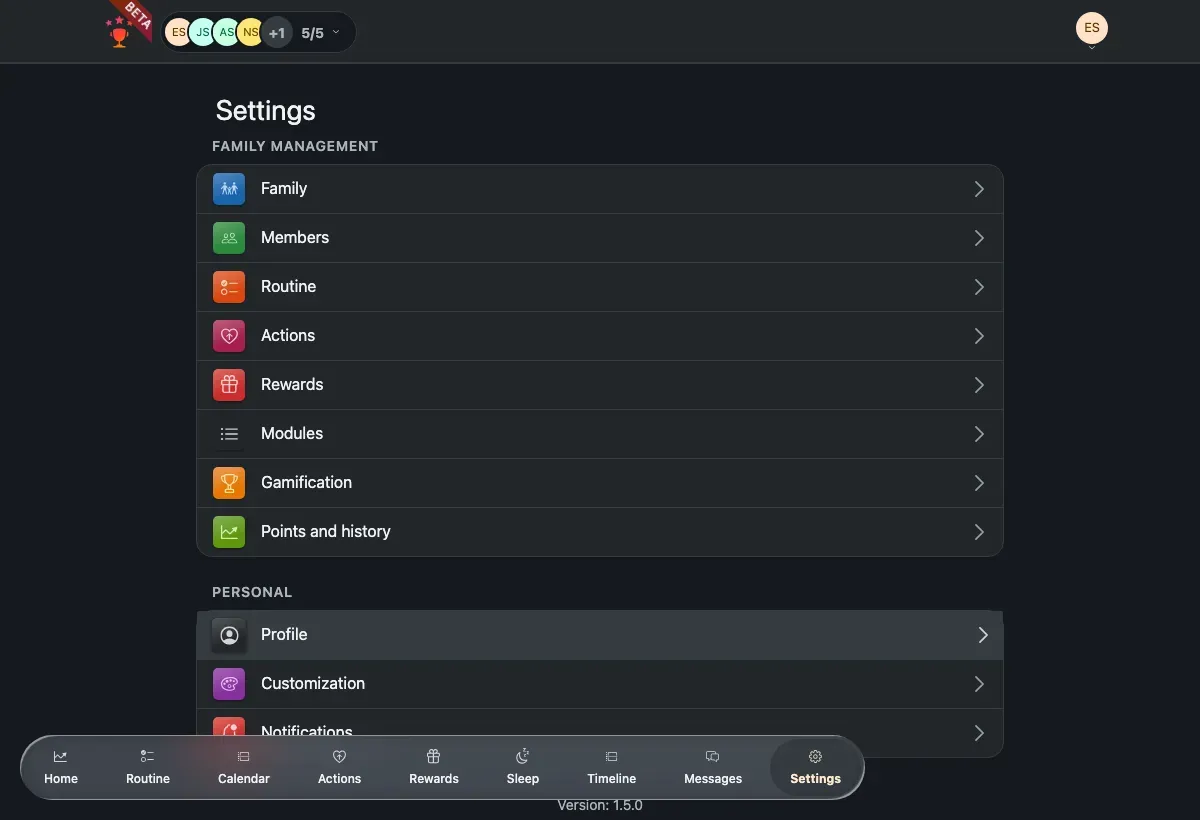Click the pink Actions heart icon
Image resolution: width=1200 pixels, height=820 pixels.
pos(229,336)
